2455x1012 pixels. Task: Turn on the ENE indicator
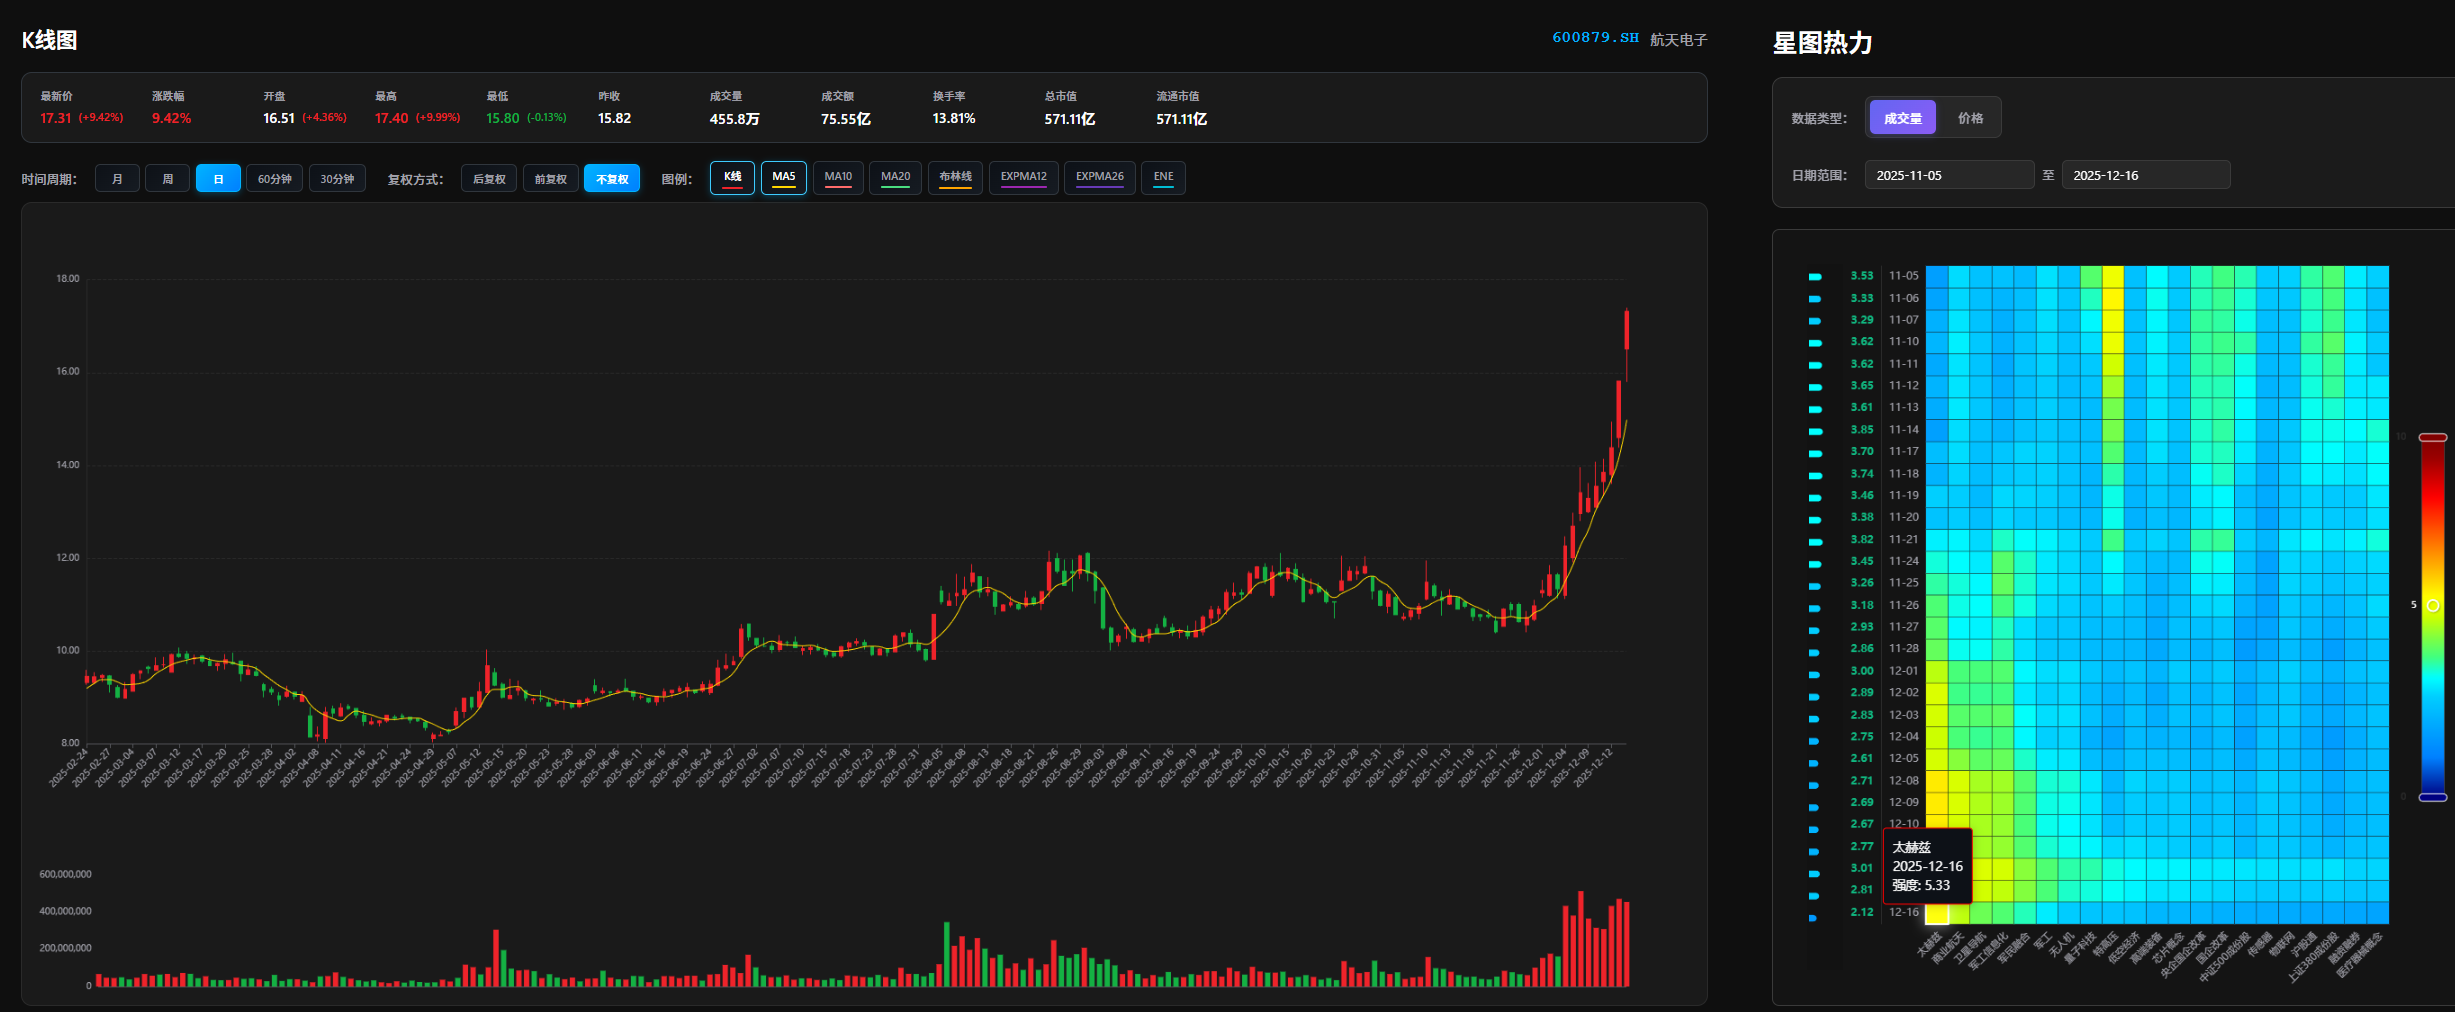click(1163, 178)
